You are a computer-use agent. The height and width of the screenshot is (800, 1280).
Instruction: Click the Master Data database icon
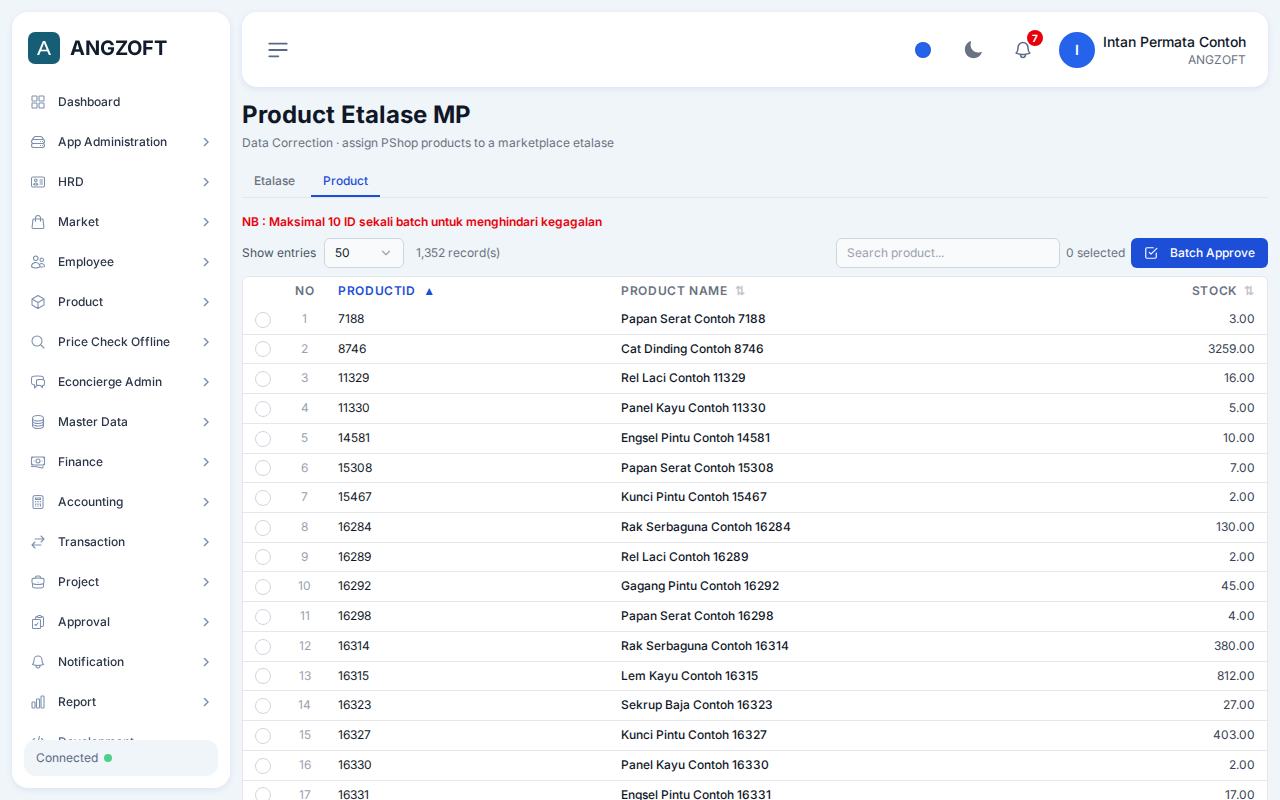38,422
